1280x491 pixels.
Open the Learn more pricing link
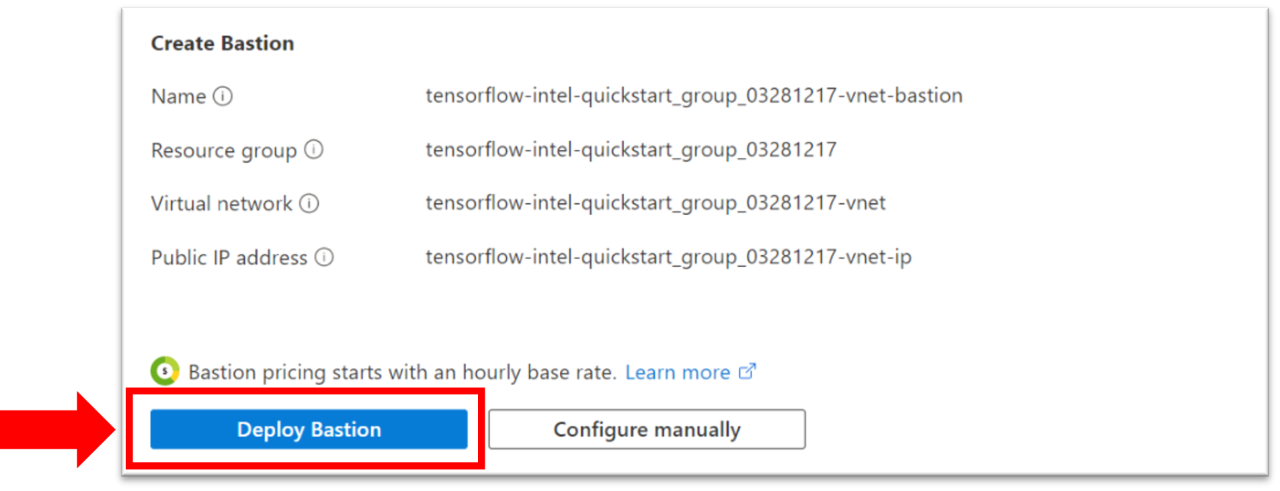pyautogui.click(x=678, y=372)
